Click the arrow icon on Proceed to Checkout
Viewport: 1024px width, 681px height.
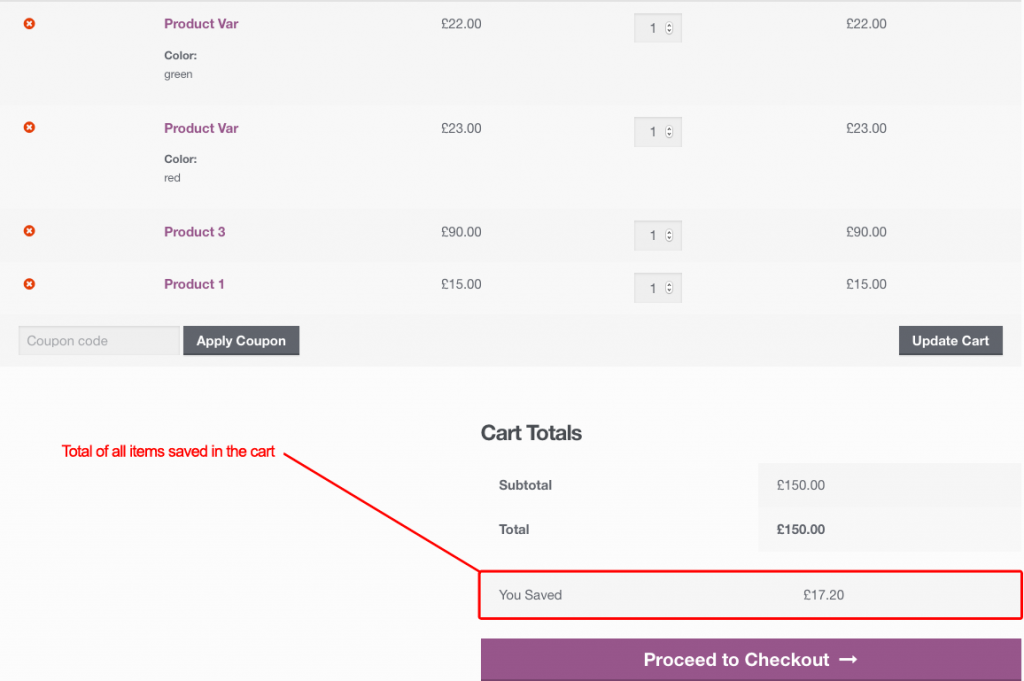tap(848, 659)
